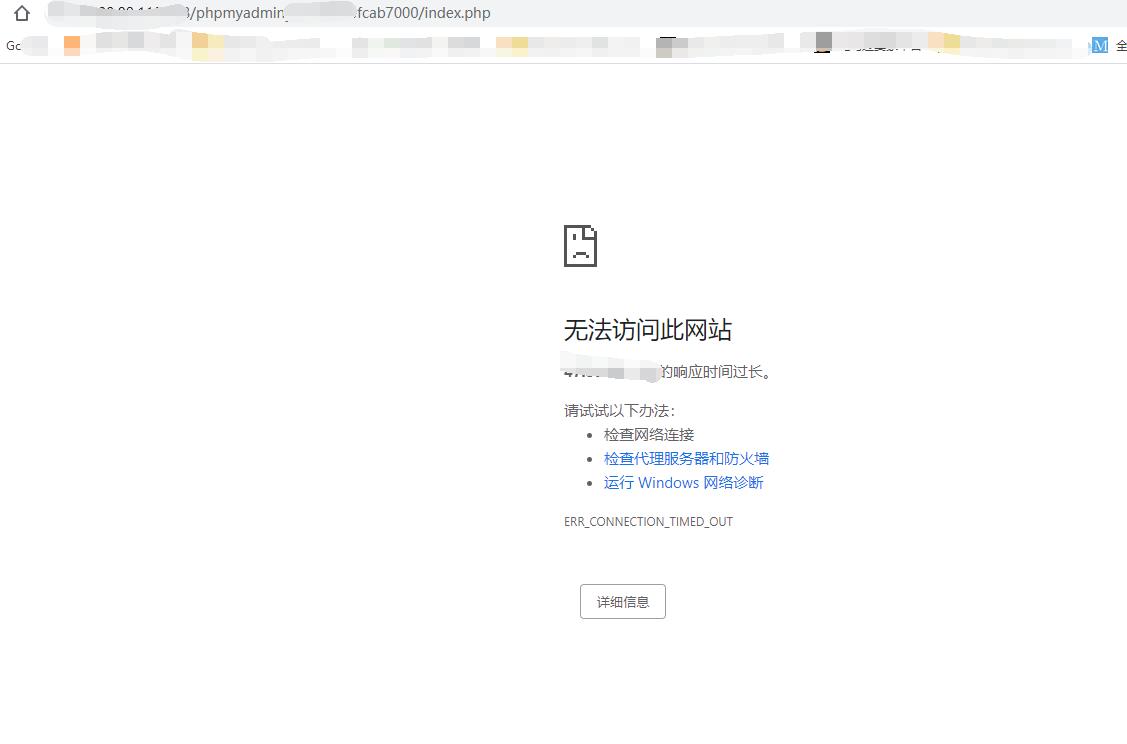Click the second orange-yellow bookmark icon from left
Image resolution: width=1127 pixels, height=744 pixels.
pyautogui.click(x=200, y=45)
